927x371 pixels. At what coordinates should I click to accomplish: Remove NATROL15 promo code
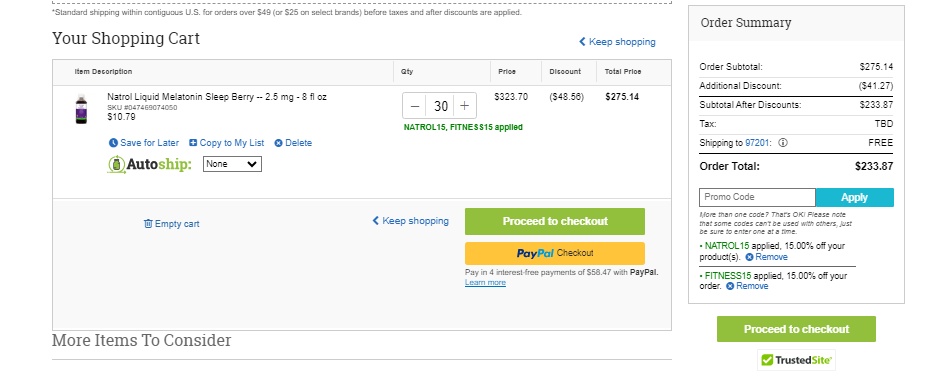pos(766,257)
